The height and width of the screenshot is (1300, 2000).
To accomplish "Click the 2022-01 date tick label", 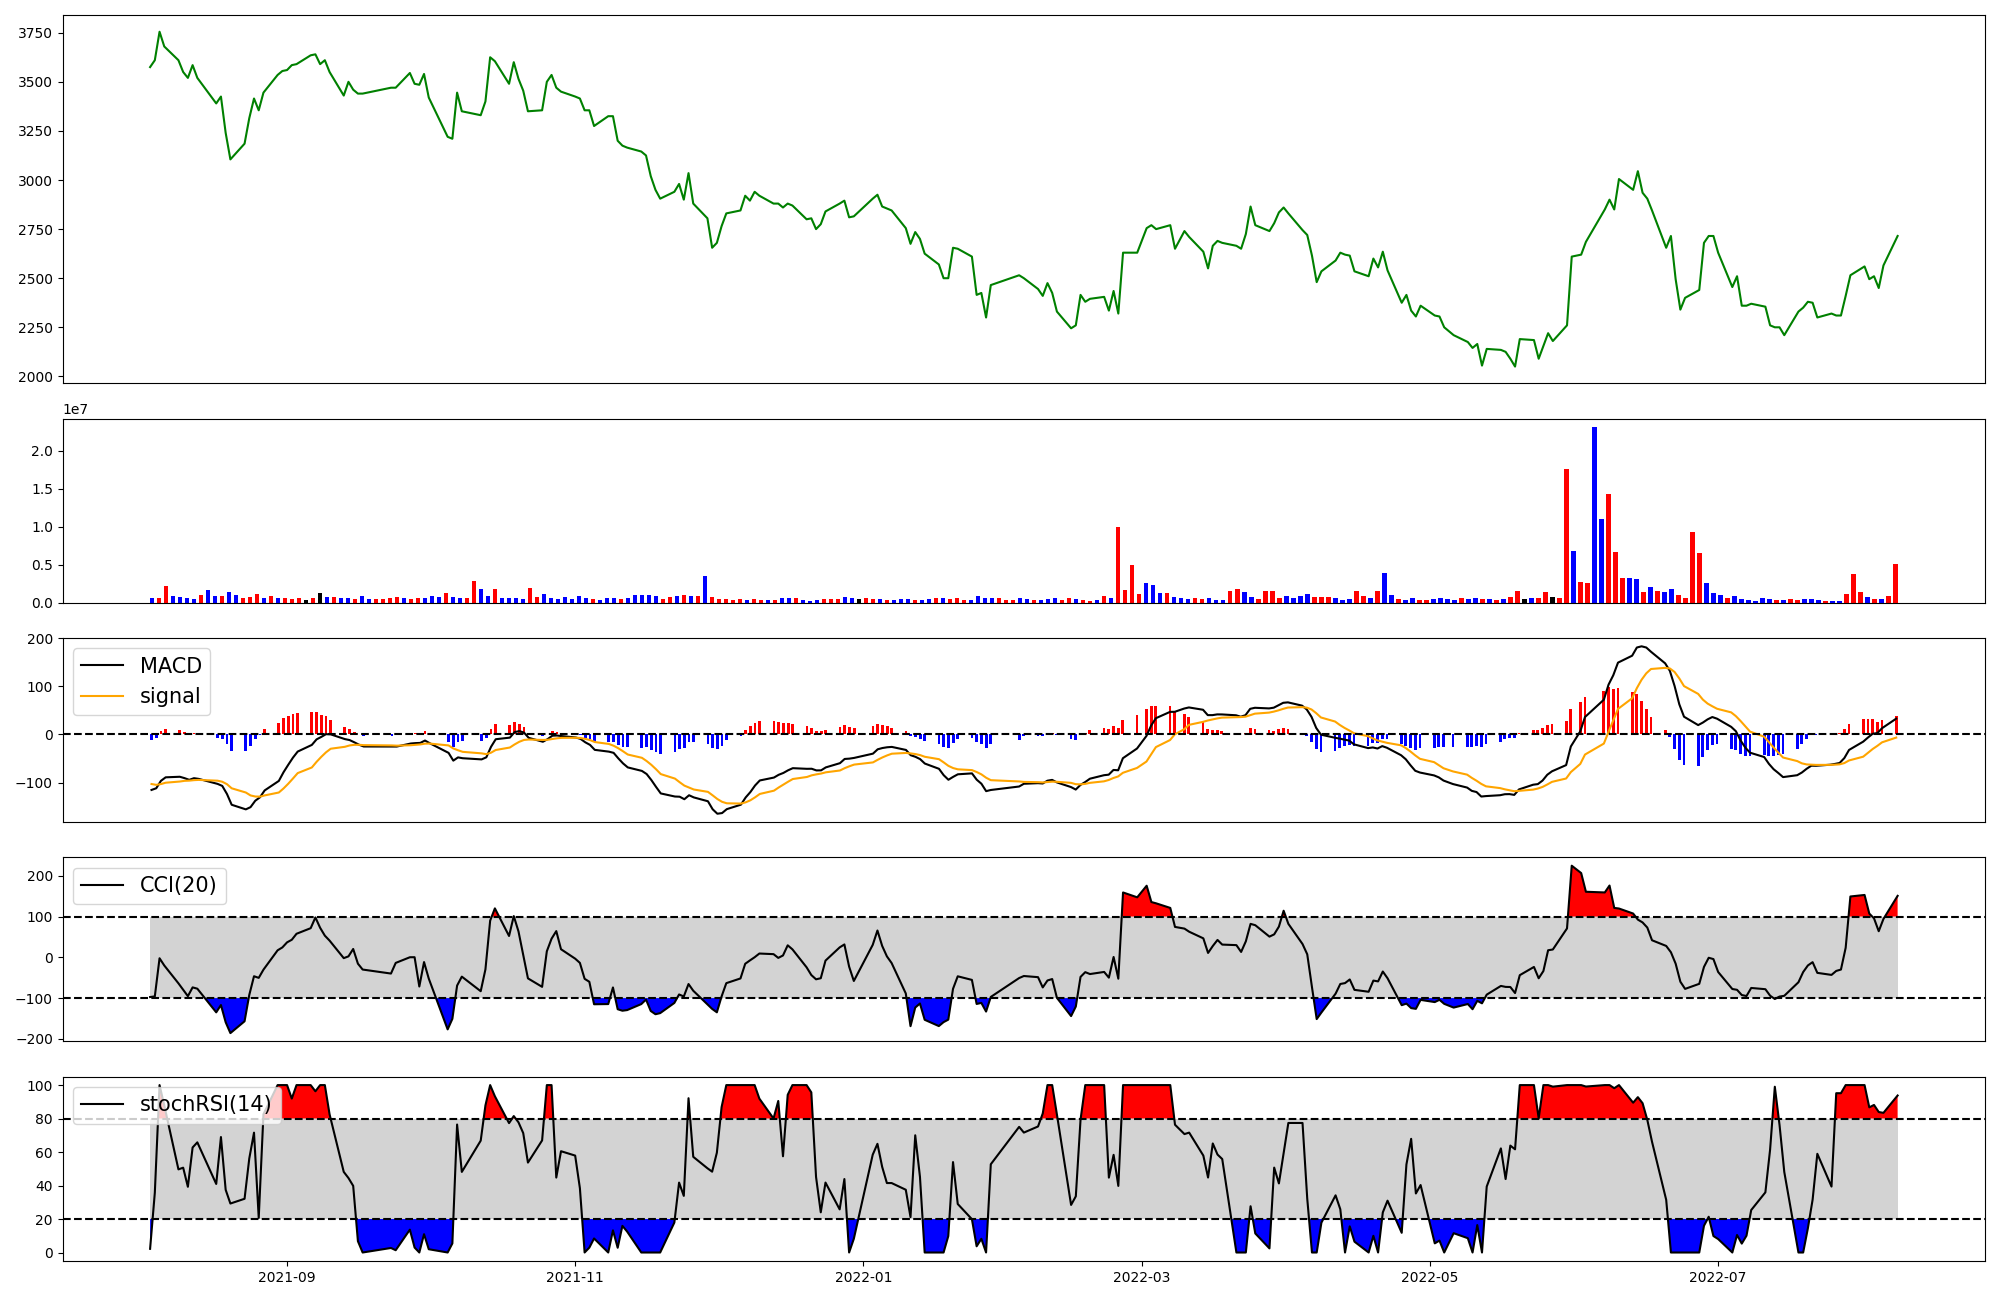I will pyautogui.click(x=863, y=1277).
